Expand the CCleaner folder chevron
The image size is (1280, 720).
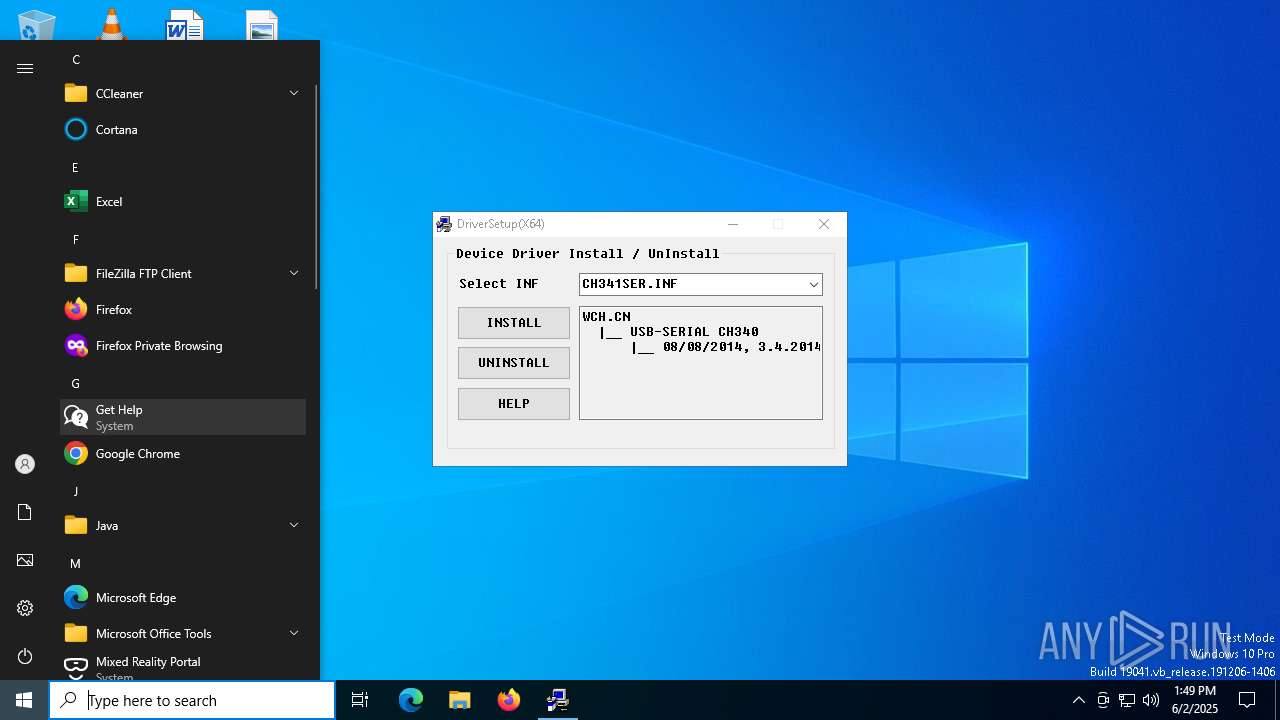pyautogui.click(x=294, y=93)
